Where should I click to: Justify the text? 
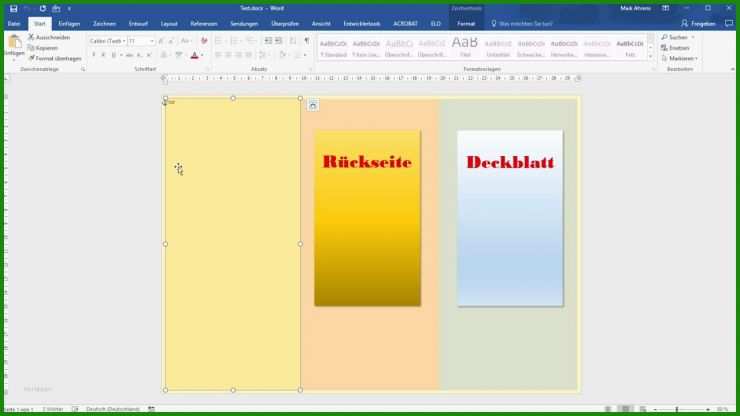pos(249,55)
